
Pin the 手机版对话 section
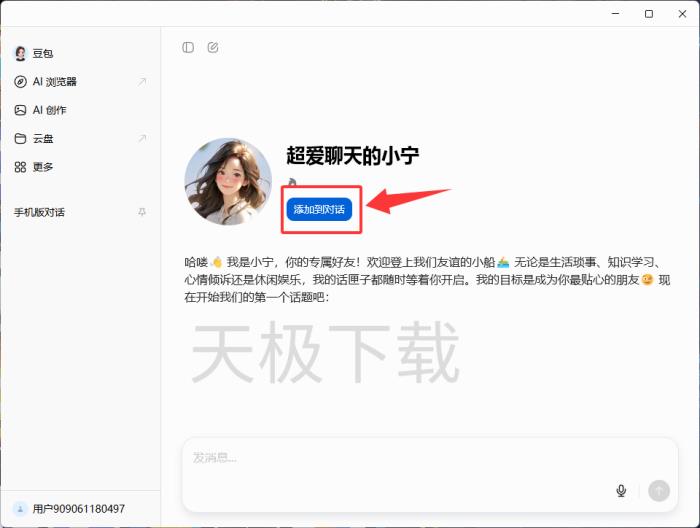coord(142,212)
